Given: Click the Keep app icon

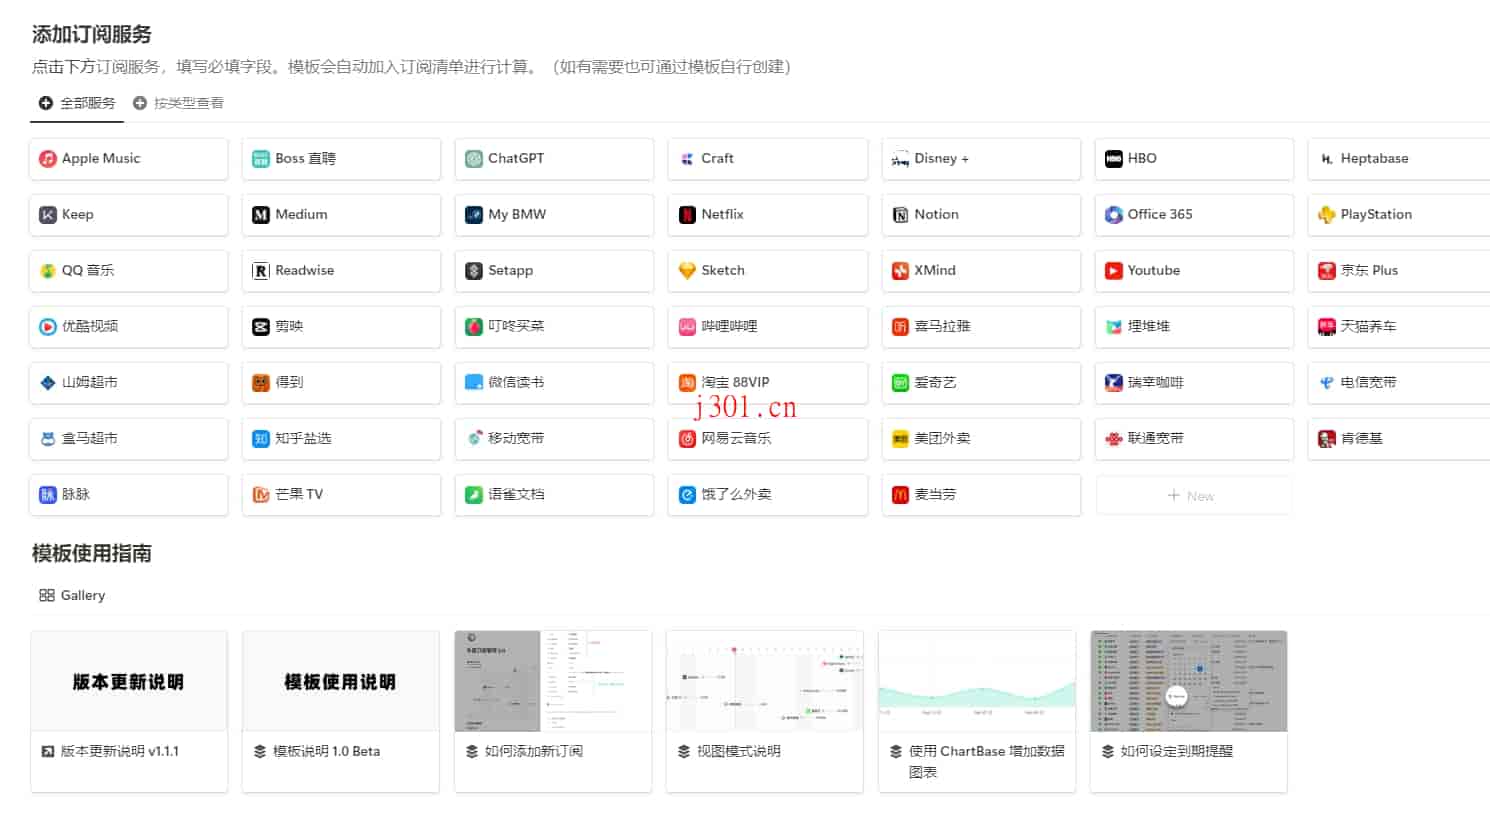Looking at the screenshot, I should (48, 215).
